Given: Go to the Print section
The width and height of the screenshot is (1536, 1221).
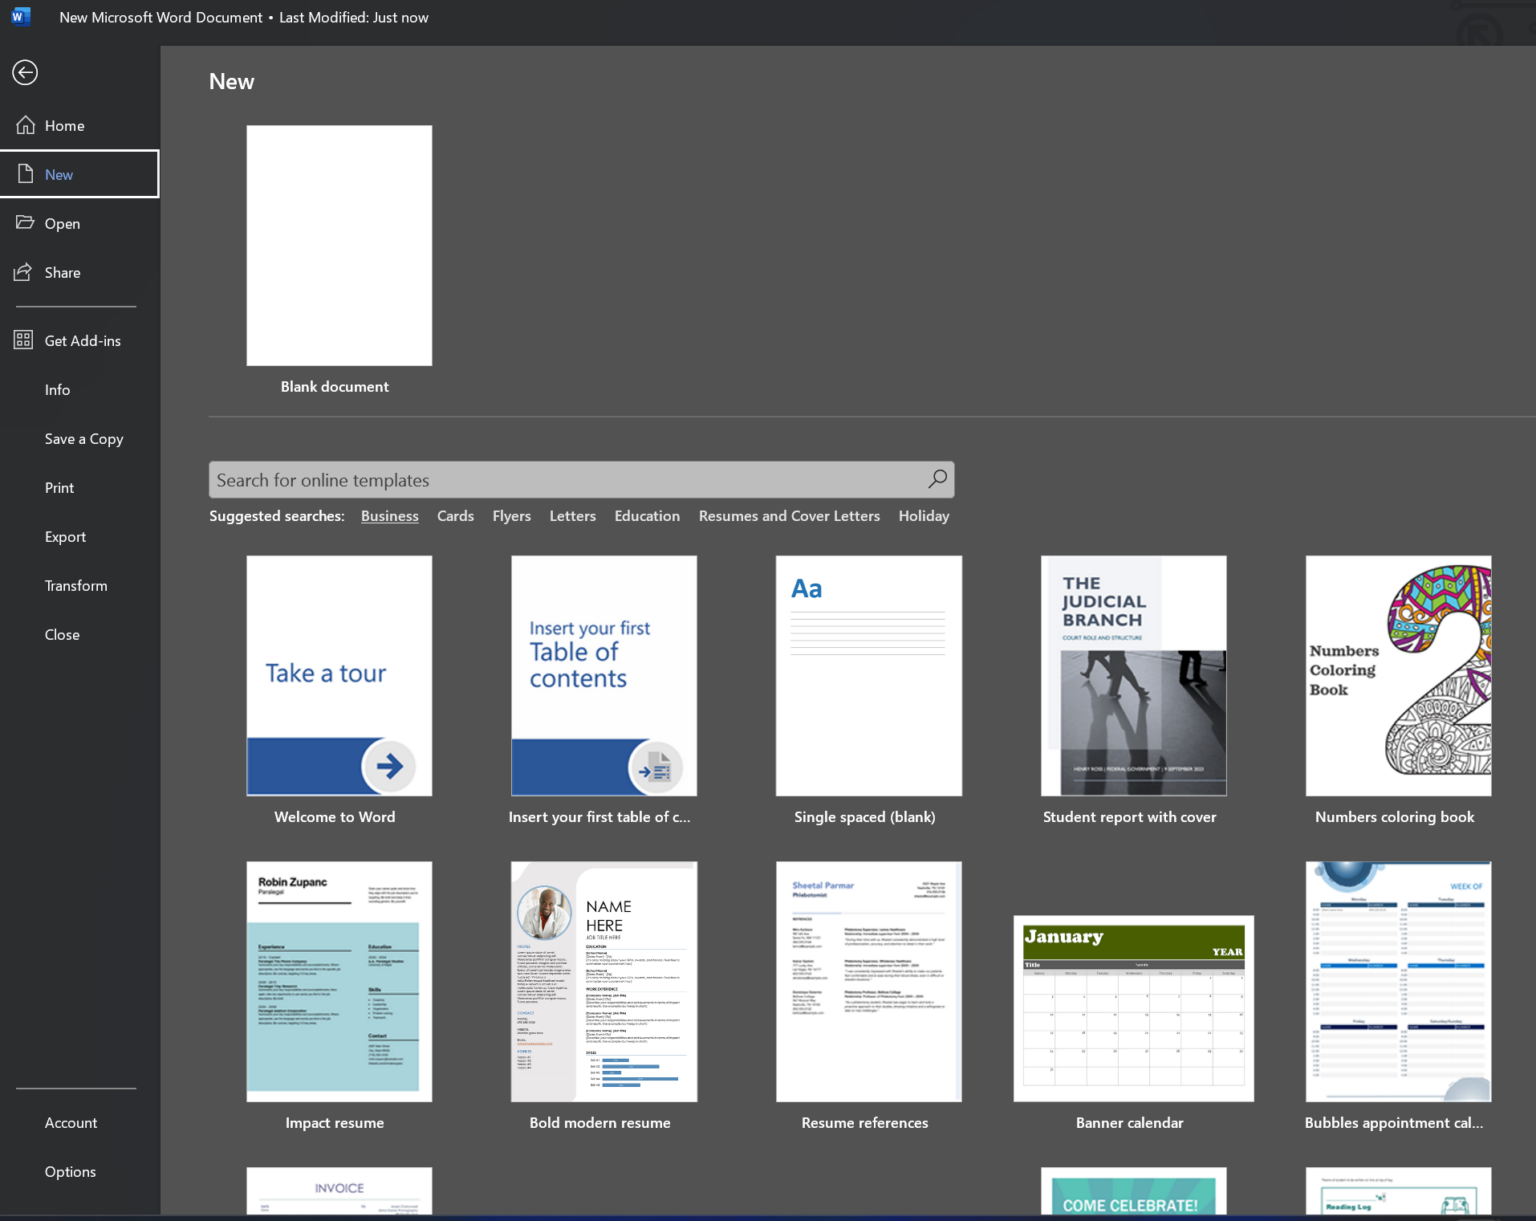Looking at the screenshot, I should (x=59, y=488).
